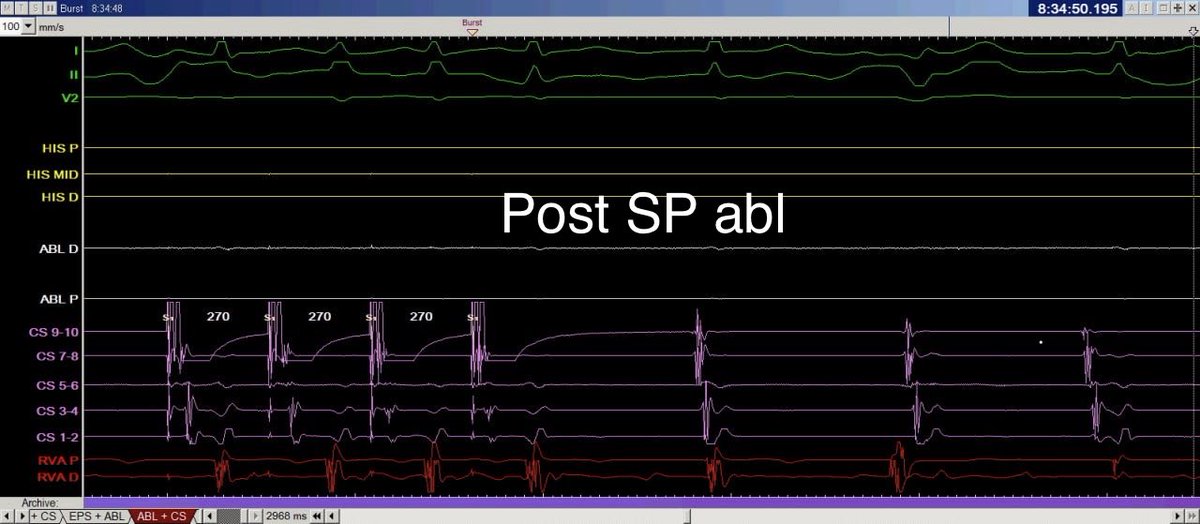Click the first 270 interval label
The image size is (1200, 524).
[218, 316]
